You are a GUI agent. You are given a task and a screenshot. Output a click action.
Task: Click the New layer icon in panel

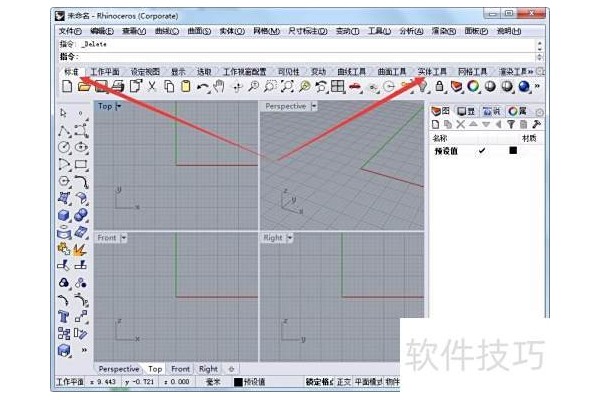tap(435, 124)
